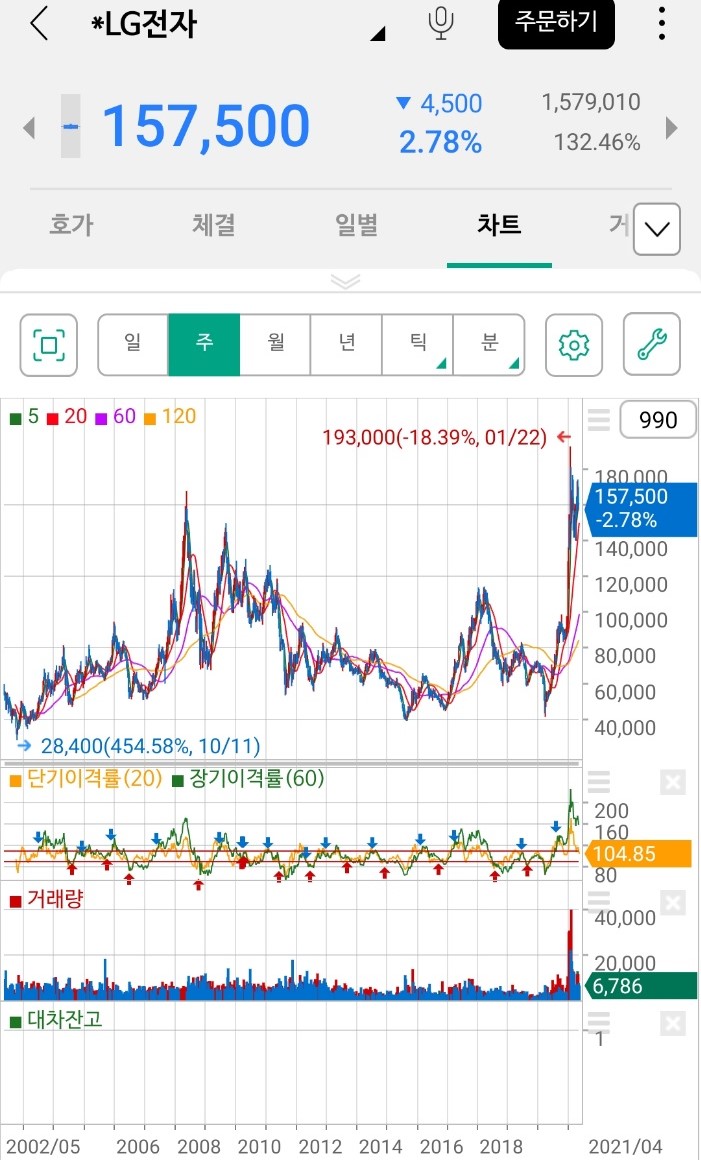Edit the 990 candle count field
701x1160 pixels.
pos(657,419)
